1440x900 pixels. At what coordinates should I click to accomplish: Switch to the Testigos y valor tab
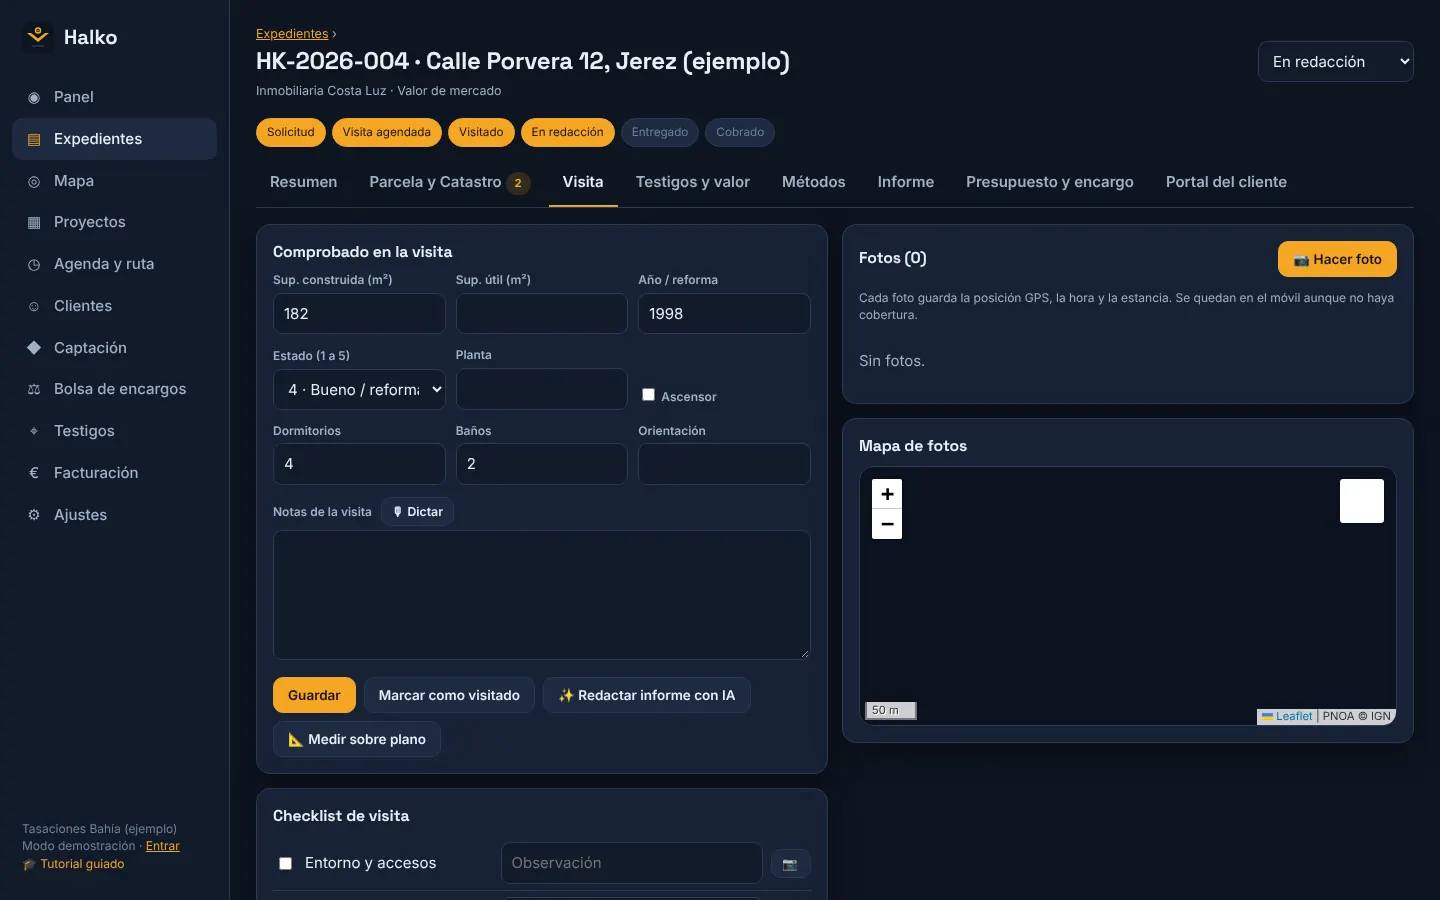coord(693,182)
